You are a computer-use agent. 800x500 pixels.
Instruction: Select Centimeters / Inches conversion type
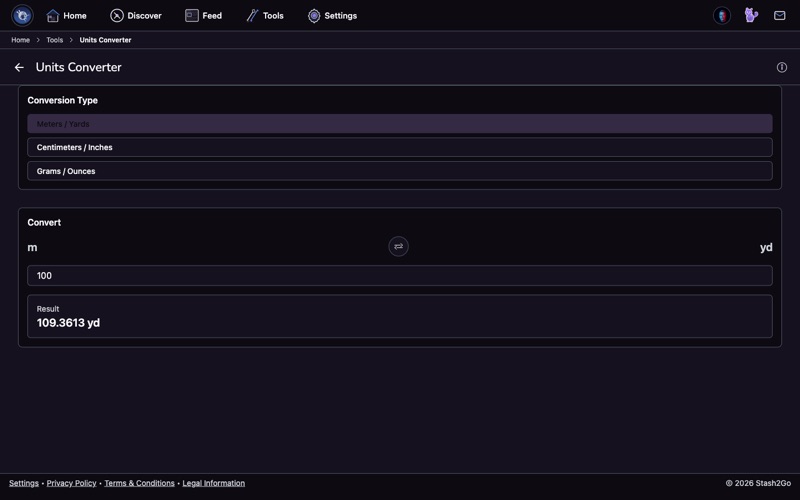[399, 147]
